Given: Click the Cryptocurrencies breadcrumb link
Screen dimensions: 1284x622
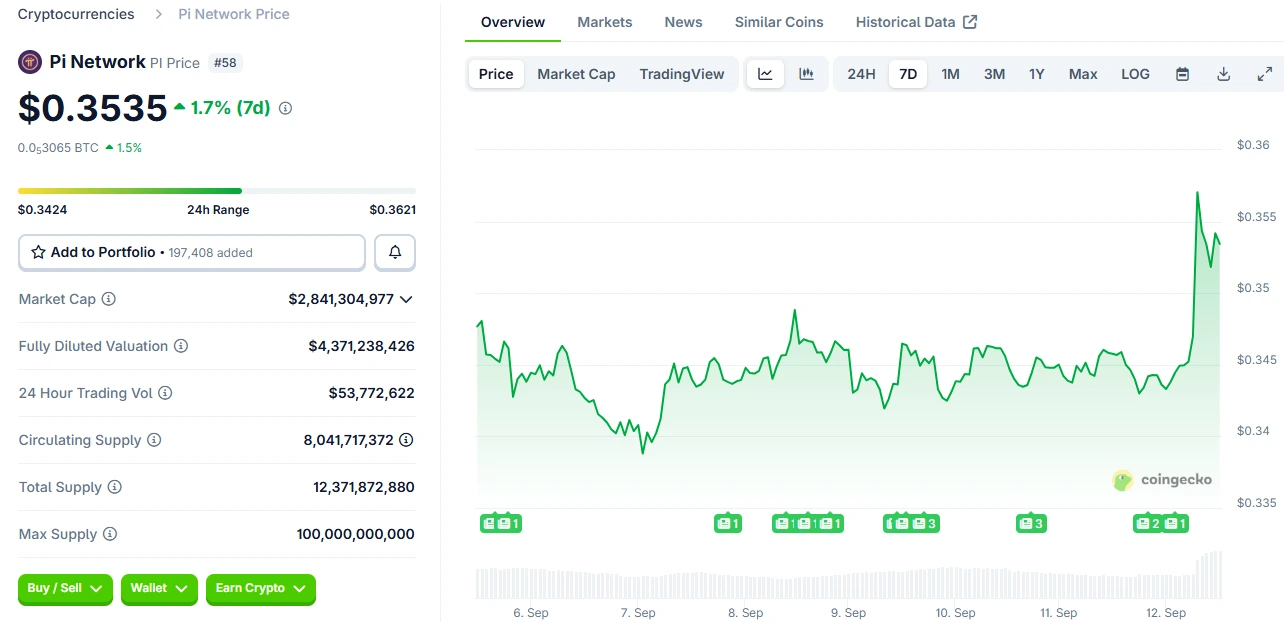Looking at the screenshot, I should pyautogui.click(x=75, y=14).
